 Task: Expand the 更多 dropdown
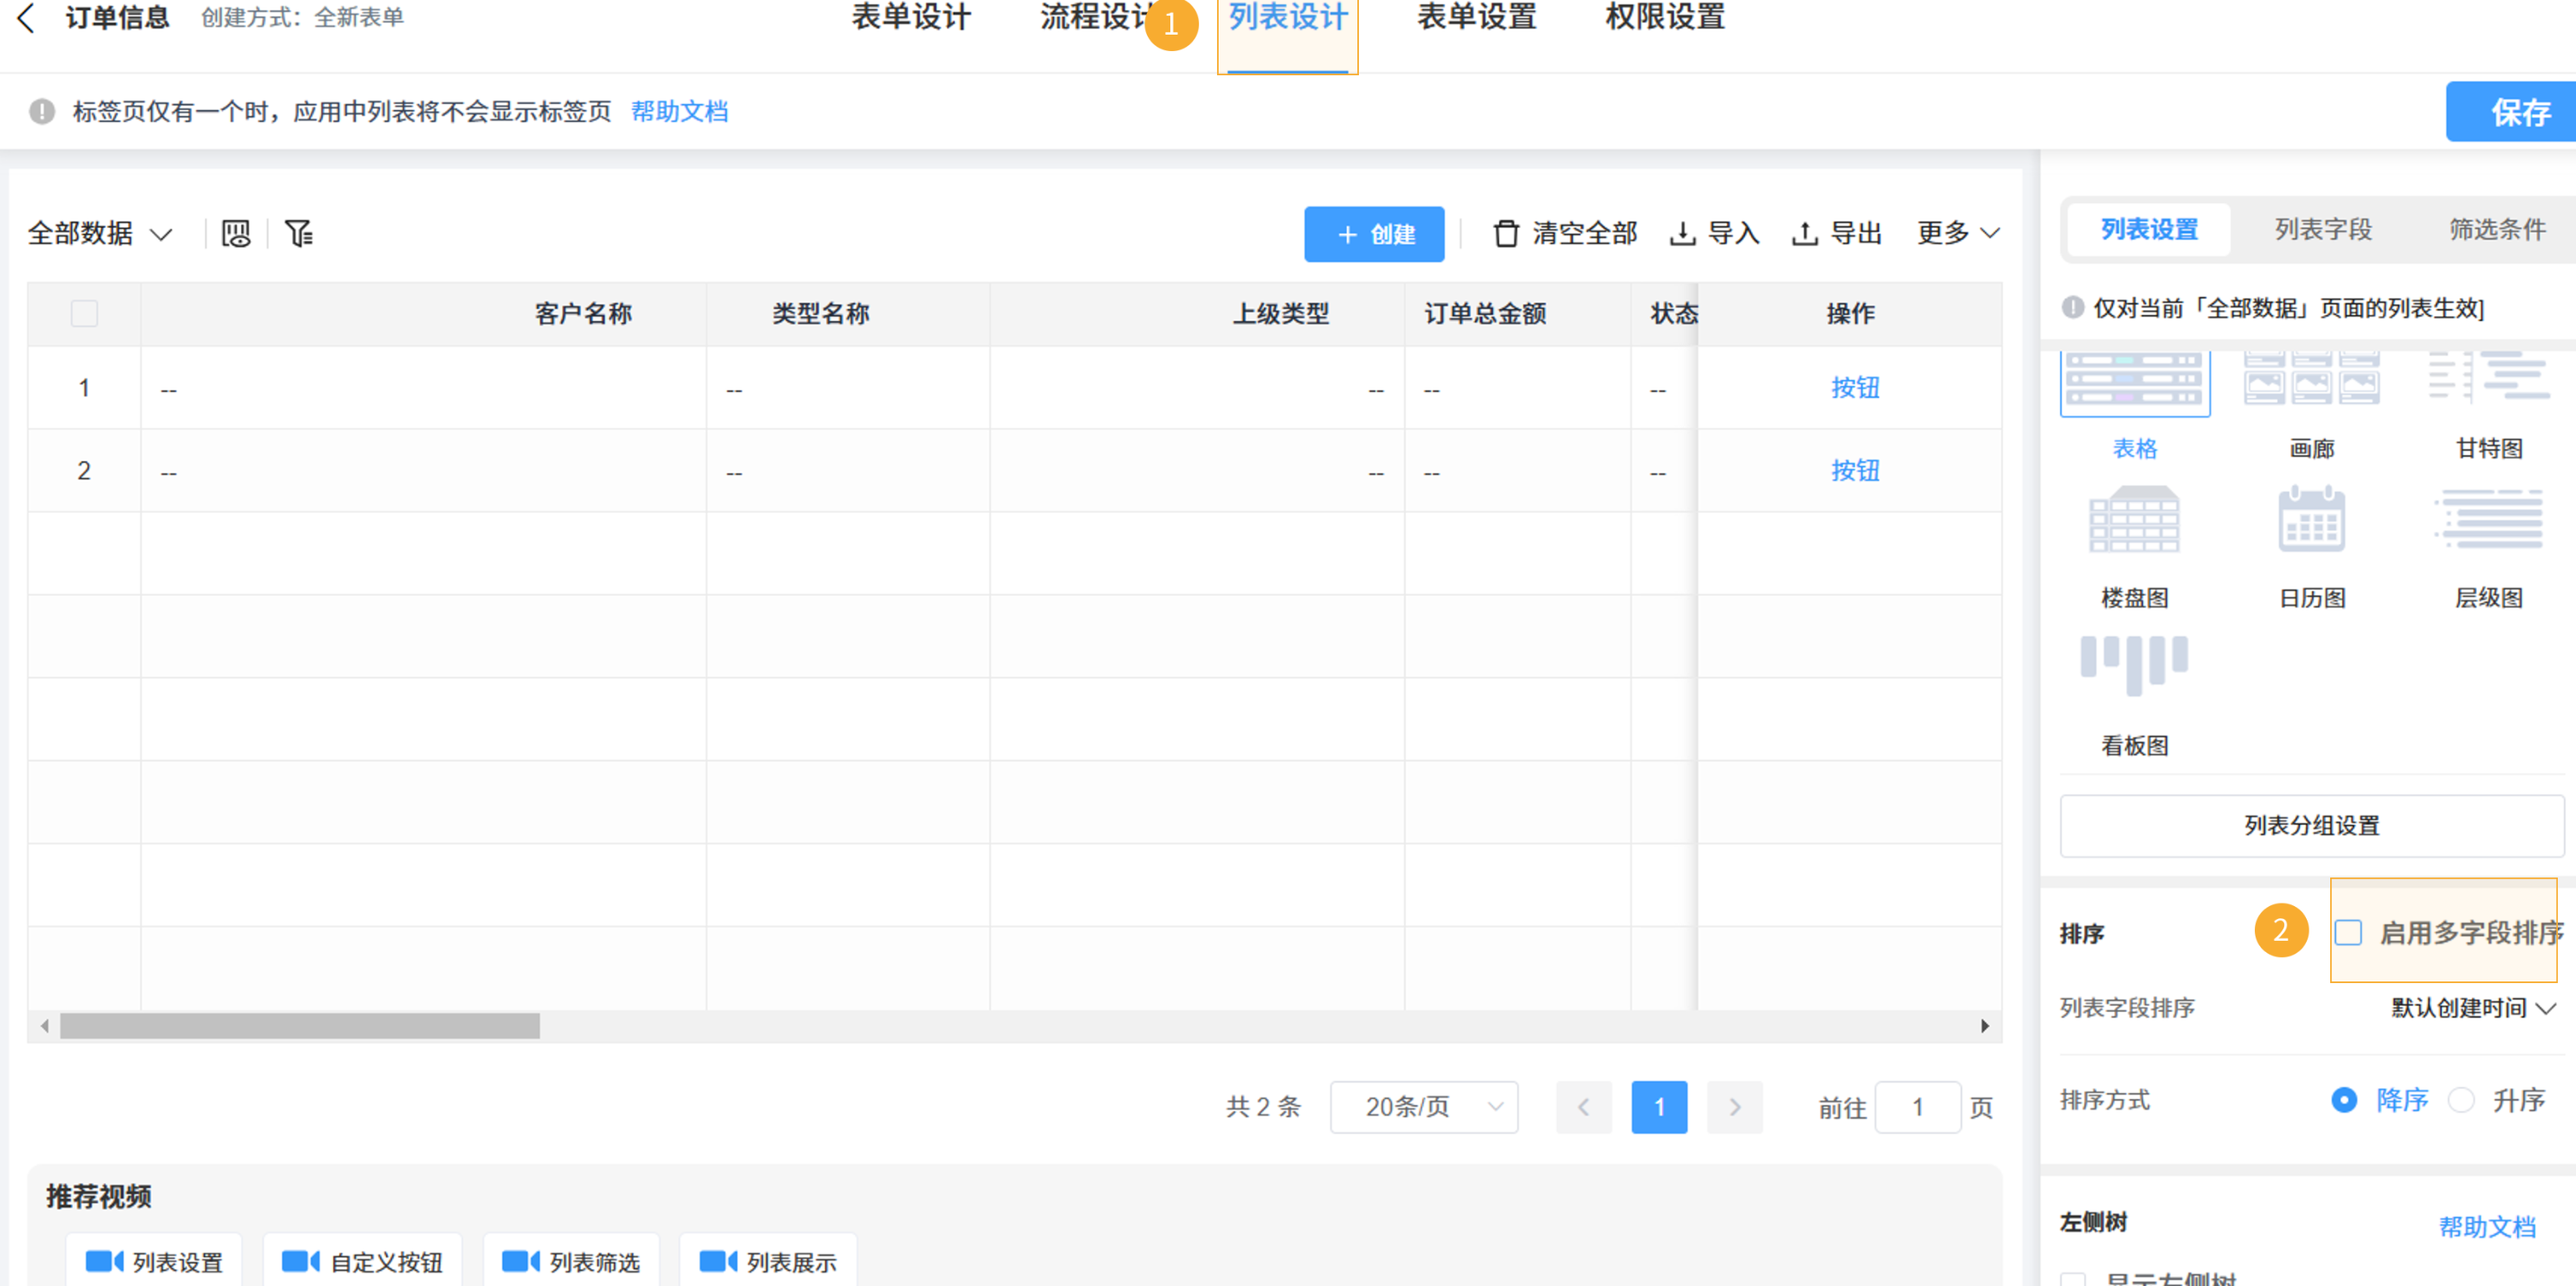click(1958, 233)
